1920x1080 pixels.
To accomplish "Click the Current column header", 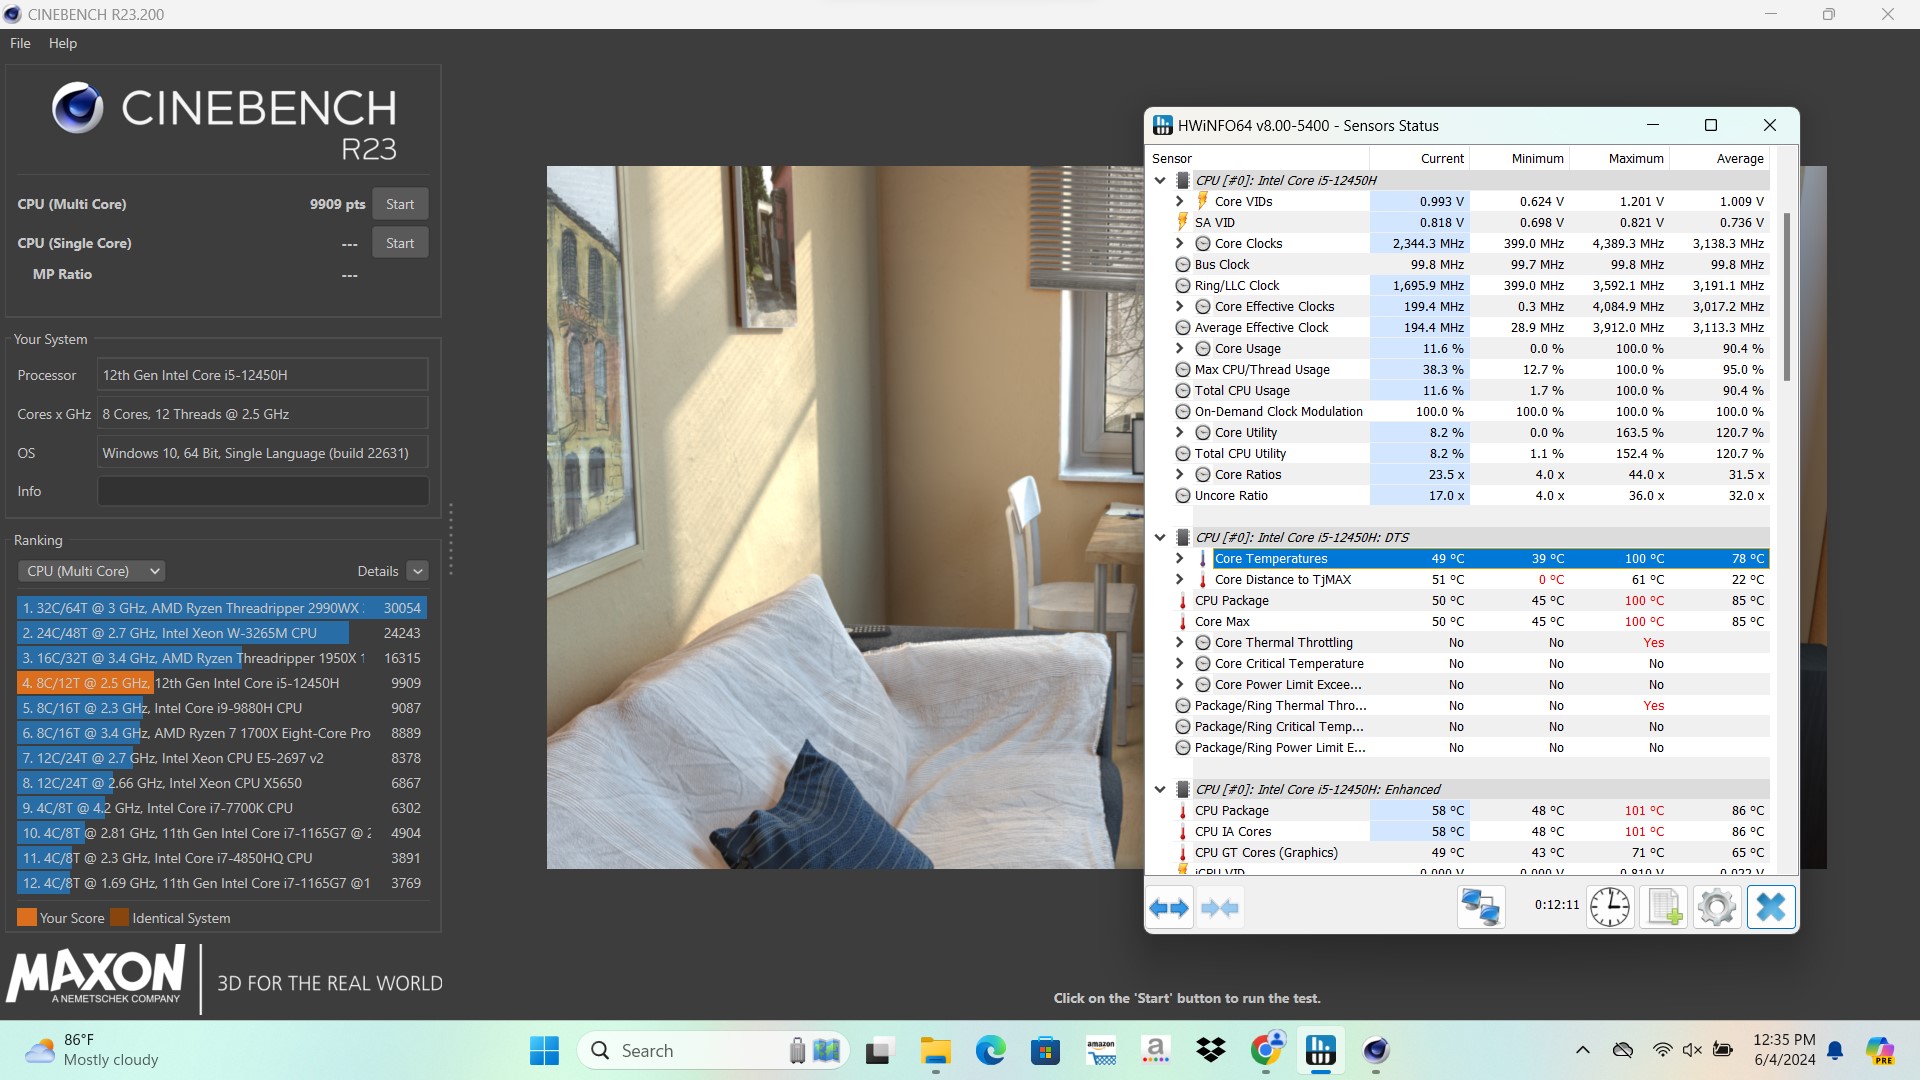I will pos(1420,158).
